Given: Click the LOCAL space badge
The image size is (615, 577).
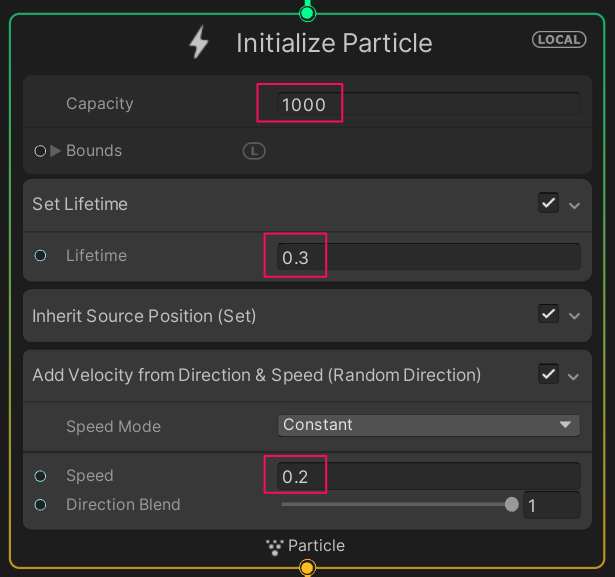Looking at the screenshot, I should 559,40.
